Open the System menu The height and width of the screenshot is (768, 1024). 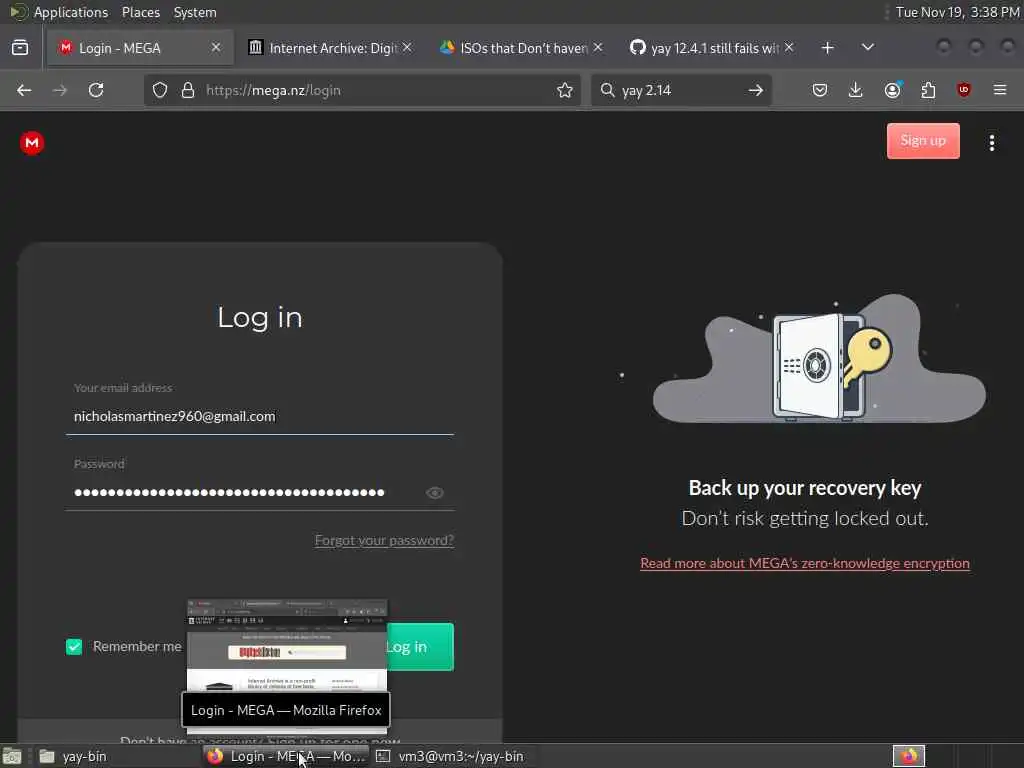click(x=195, y=12)
